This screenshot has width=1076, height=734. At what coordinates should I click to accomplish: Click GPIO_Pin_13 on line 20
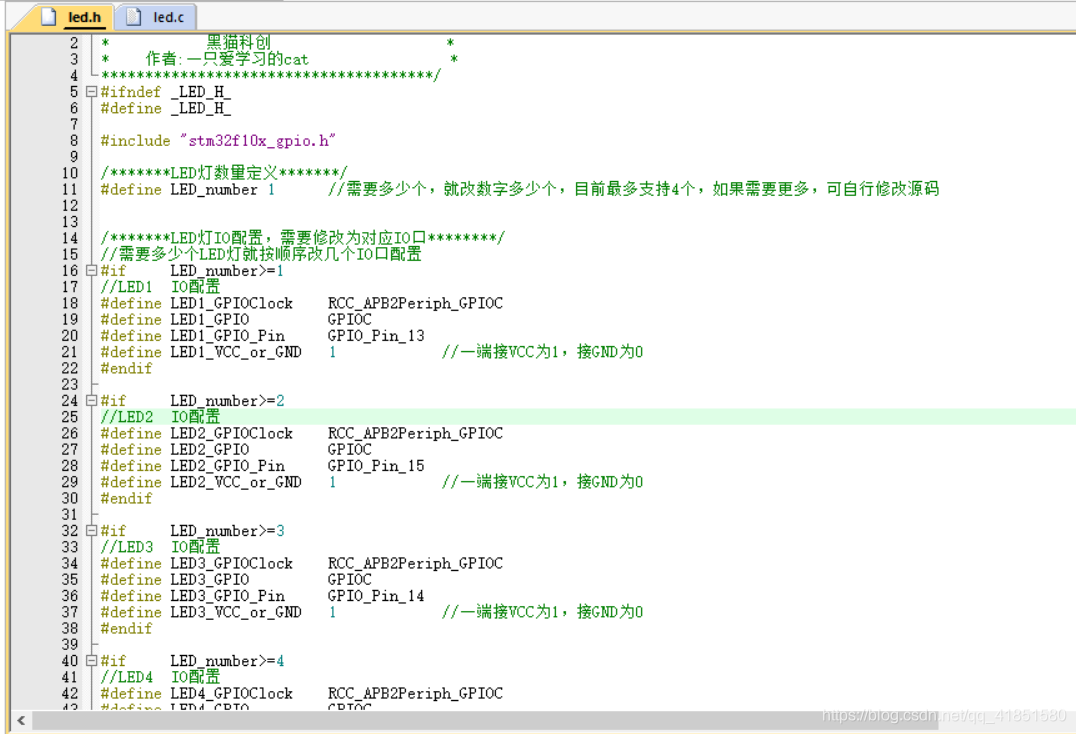[376, 335]
